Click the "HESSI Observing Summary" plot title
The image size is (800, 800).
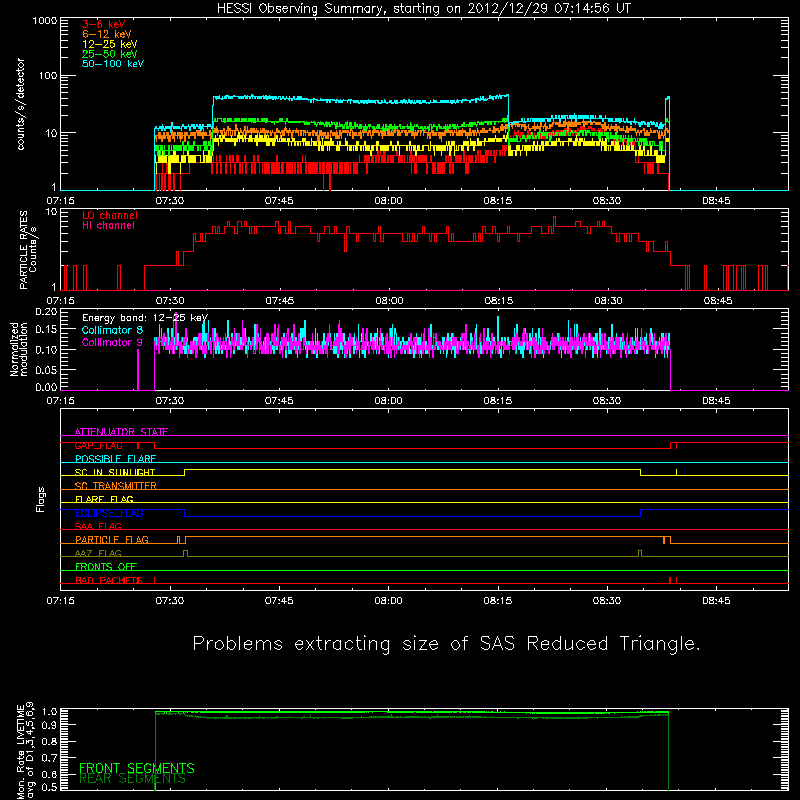(424, 8)
